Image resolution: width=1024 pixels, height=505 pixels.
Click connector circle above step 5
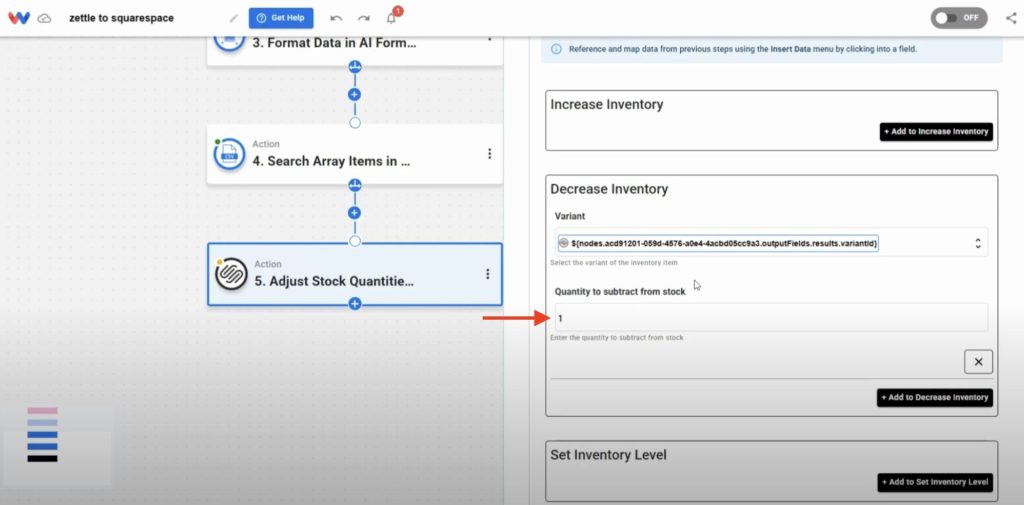click(x=355, y=241)
